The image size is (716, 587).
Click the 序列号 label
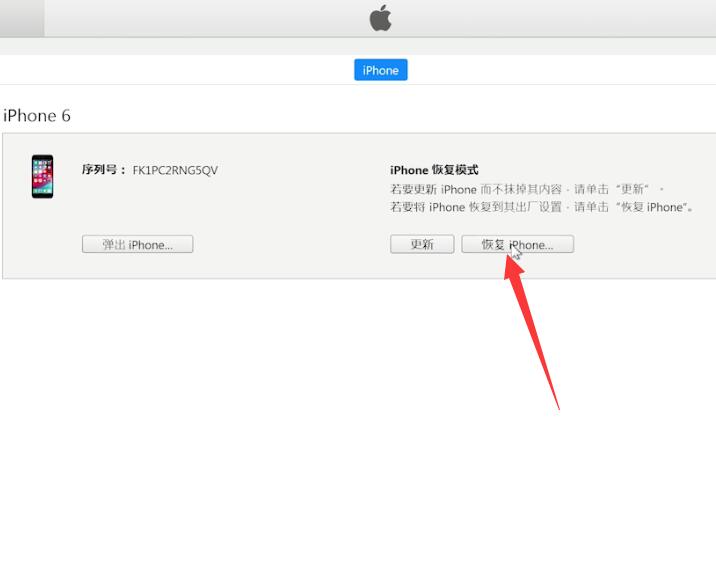pyautogui.click(x=104, y=169)
